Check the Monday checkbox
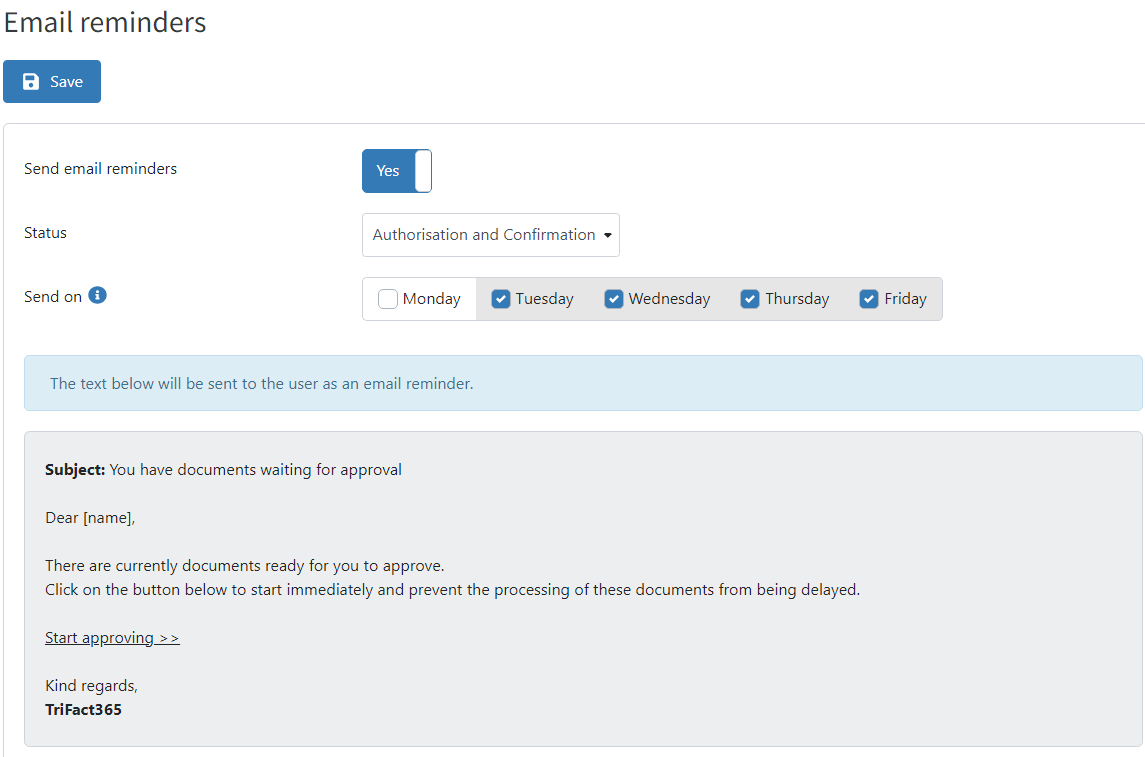1145x757 pixels. [388, 299]
